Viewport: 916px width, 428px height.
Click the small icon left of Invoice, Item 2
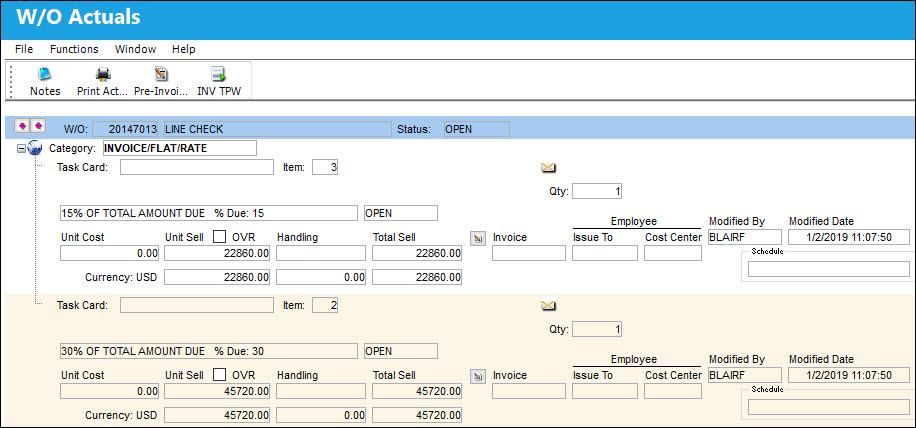[477, 375]
